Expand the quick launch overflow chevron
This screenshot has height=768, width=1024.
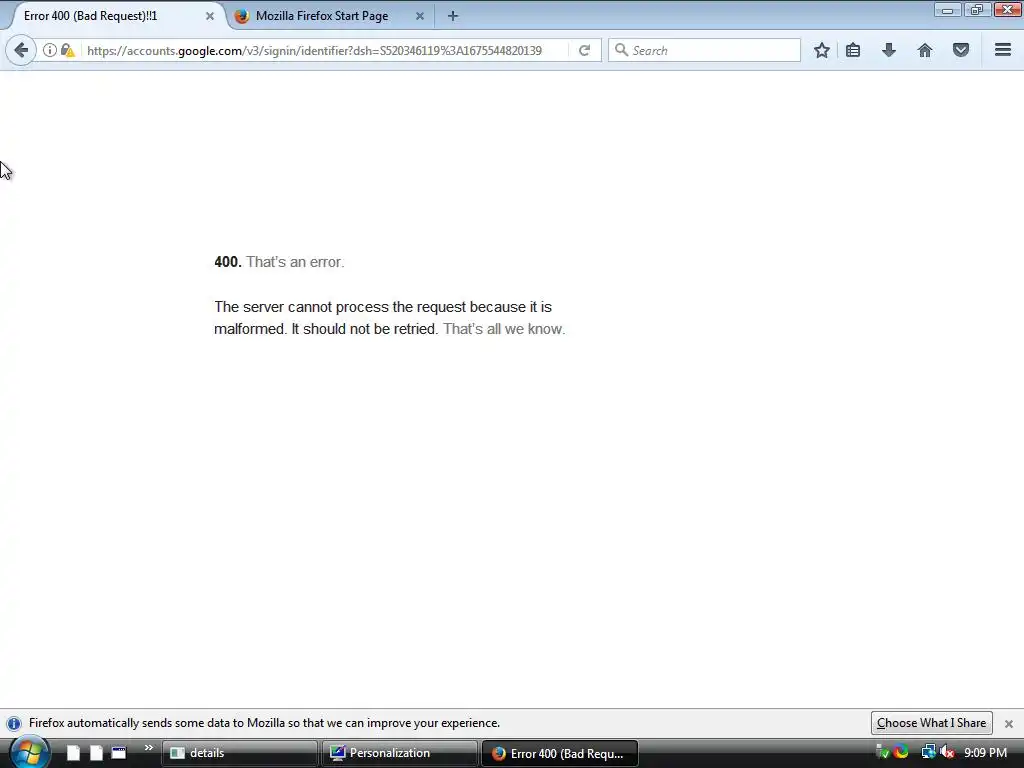[x=149, y=748]
